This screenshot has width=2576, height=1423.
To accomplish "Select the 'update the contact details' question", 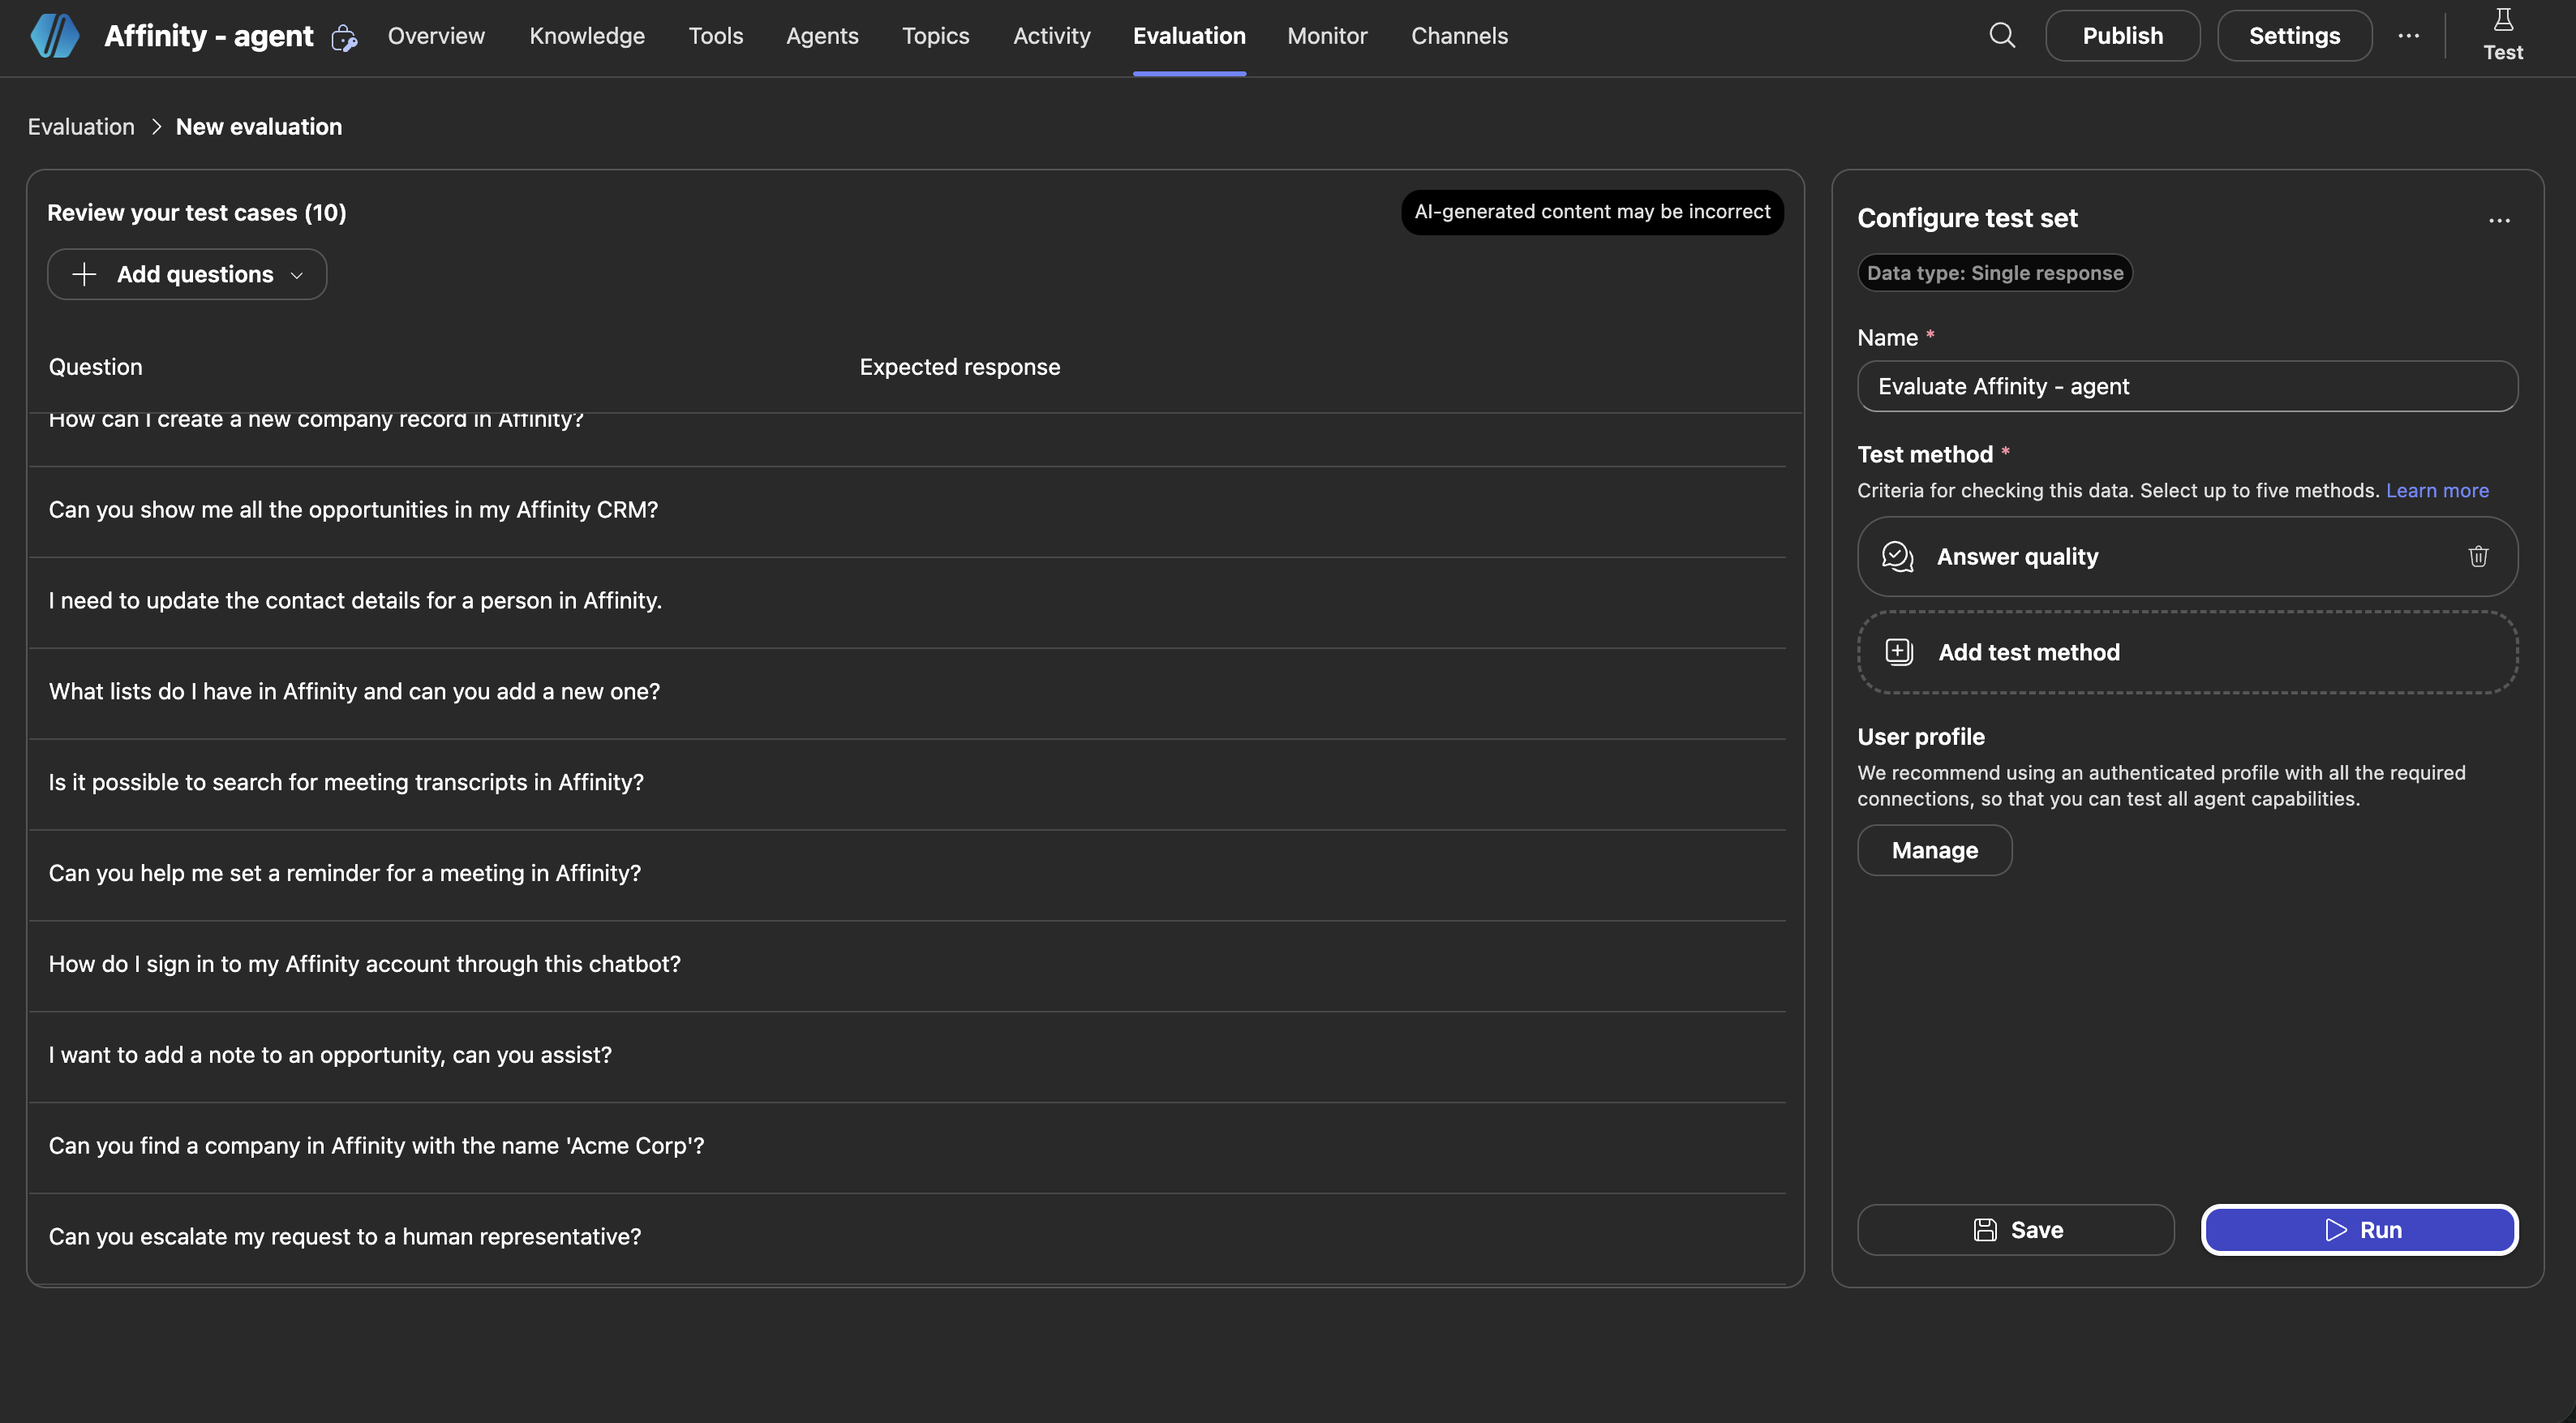I will point(907,602).
